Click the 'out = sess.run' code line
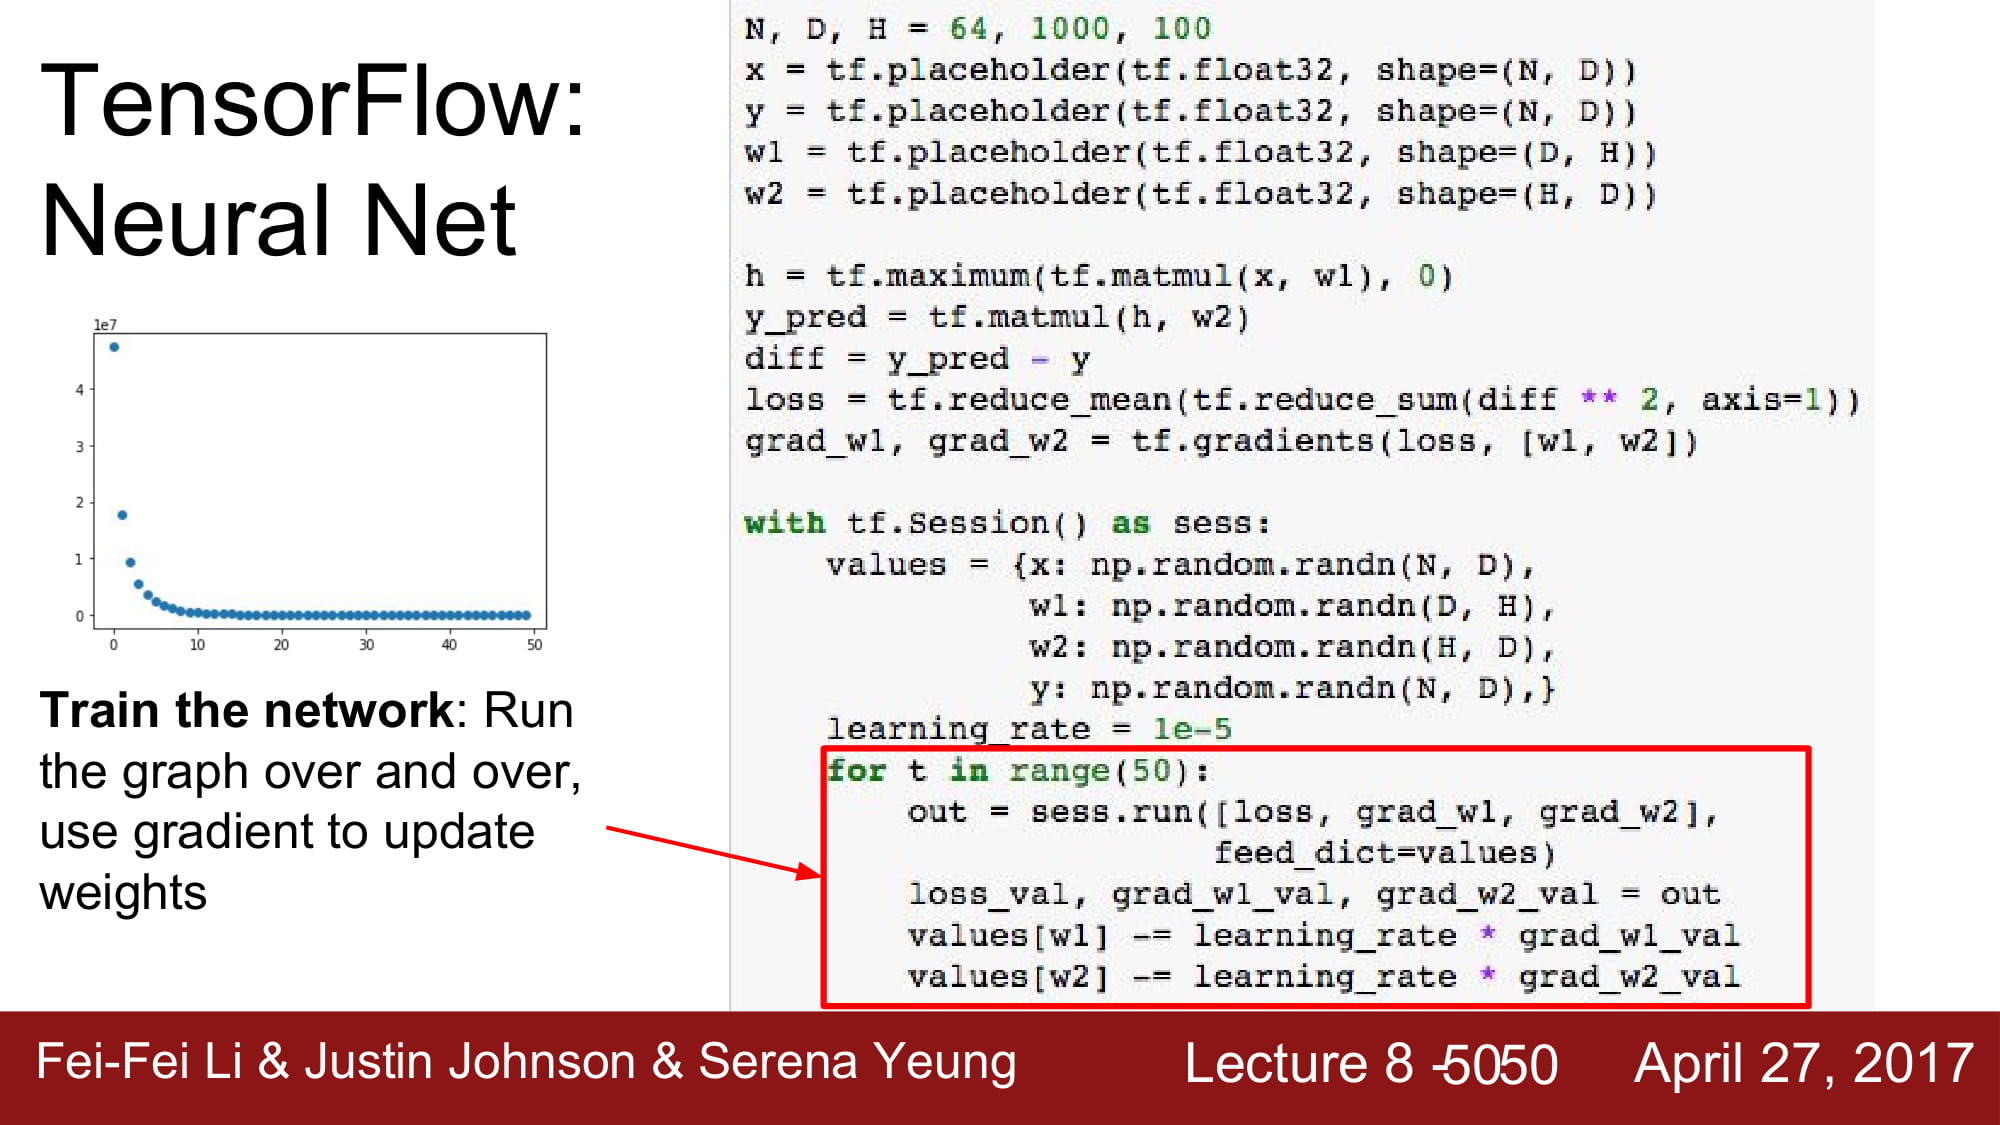 (x=1312, y=812)
